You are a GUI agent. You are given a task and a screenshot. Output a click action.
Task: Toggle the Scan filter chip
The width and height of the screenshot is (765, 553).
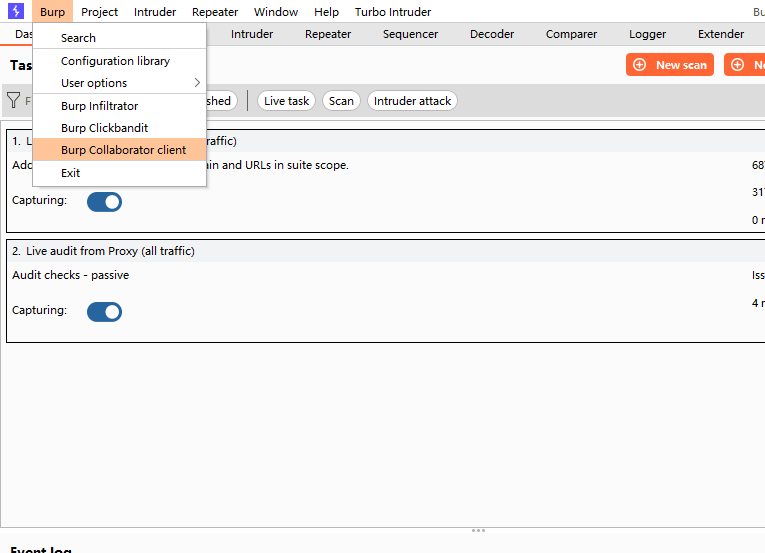[x=341, y=101]
